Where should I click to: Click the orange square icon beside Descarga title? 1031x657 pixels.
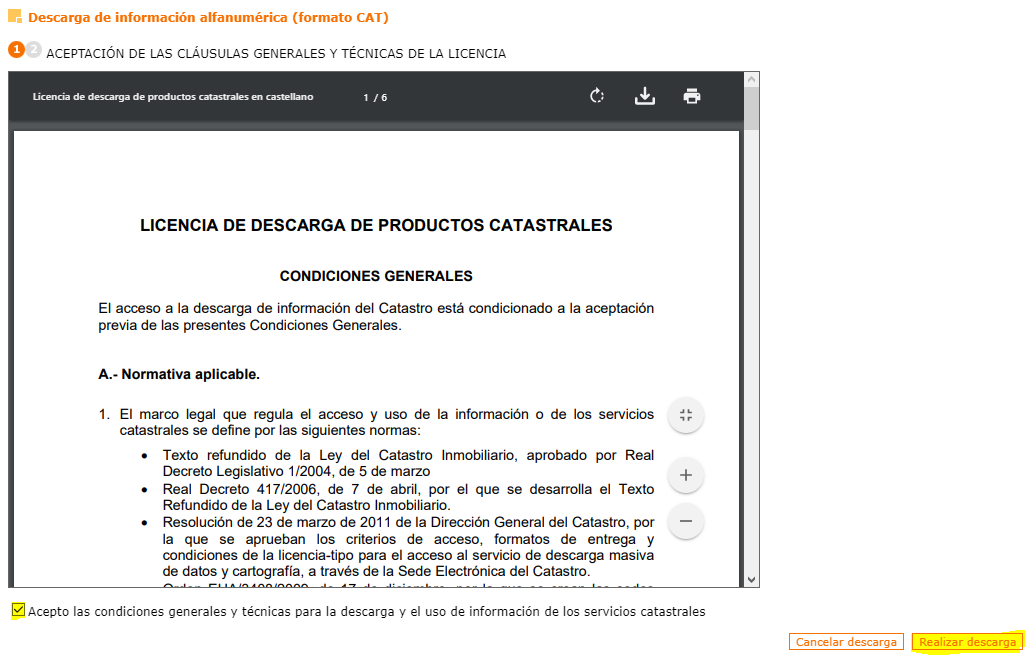14,16
